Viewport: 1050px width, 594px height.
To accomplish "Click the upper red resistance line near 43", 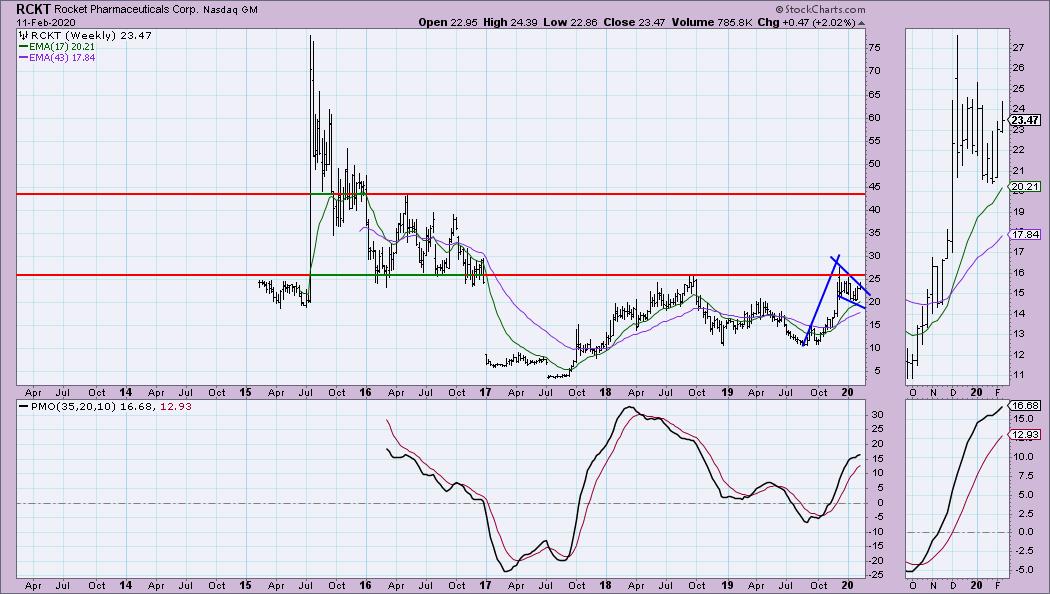I will pos(441,194).
